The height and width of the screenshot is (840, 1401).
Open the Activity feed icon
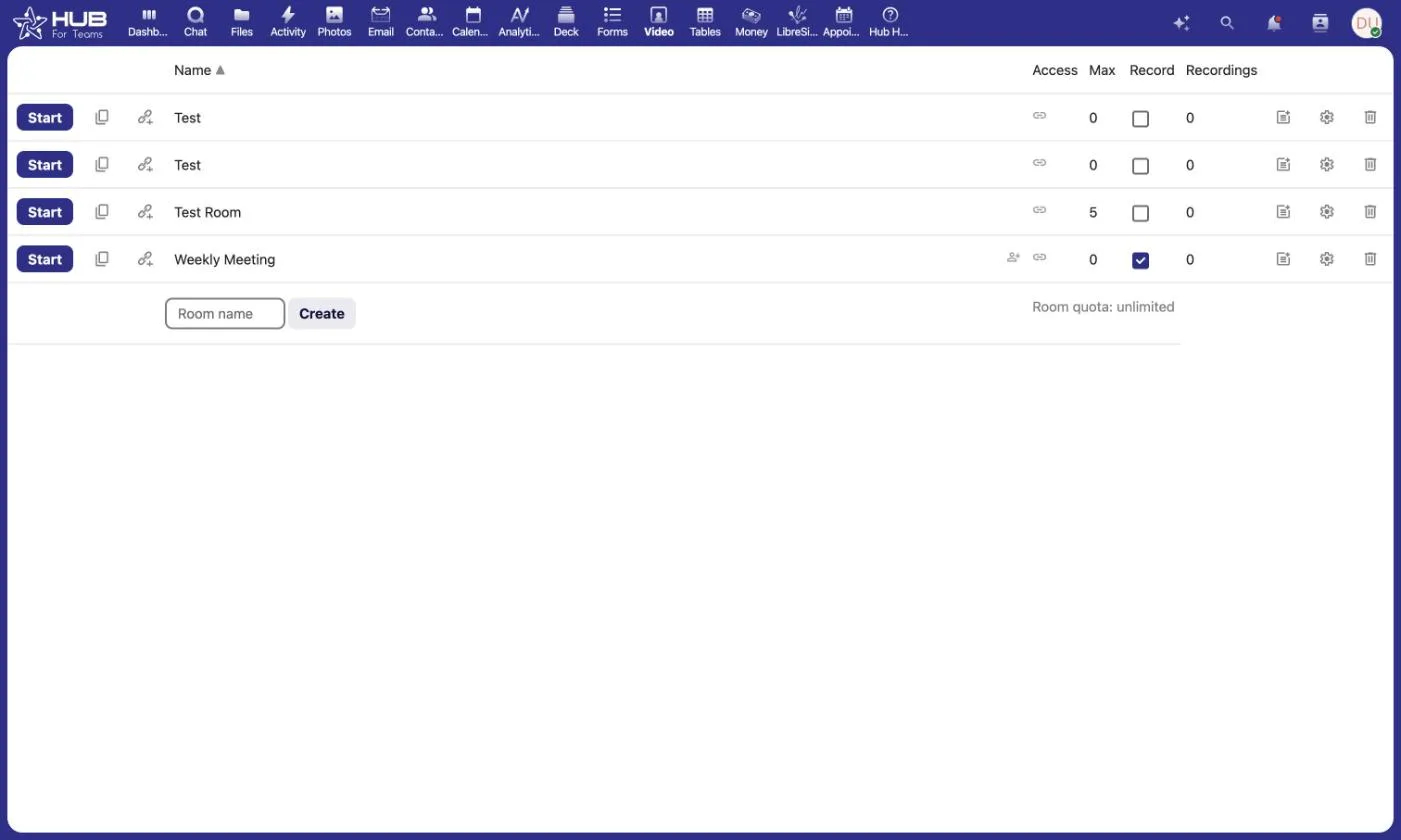[288, 22]
